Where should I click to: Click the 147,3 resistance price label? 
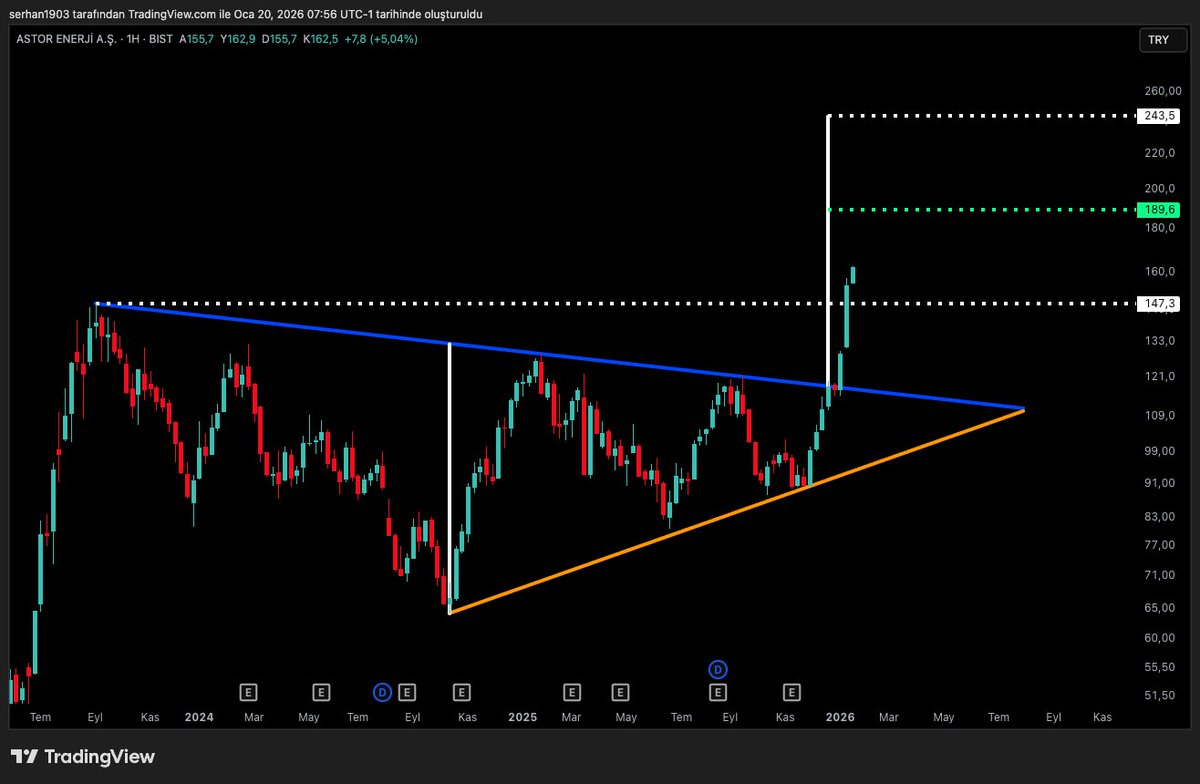click(1158, 303)
